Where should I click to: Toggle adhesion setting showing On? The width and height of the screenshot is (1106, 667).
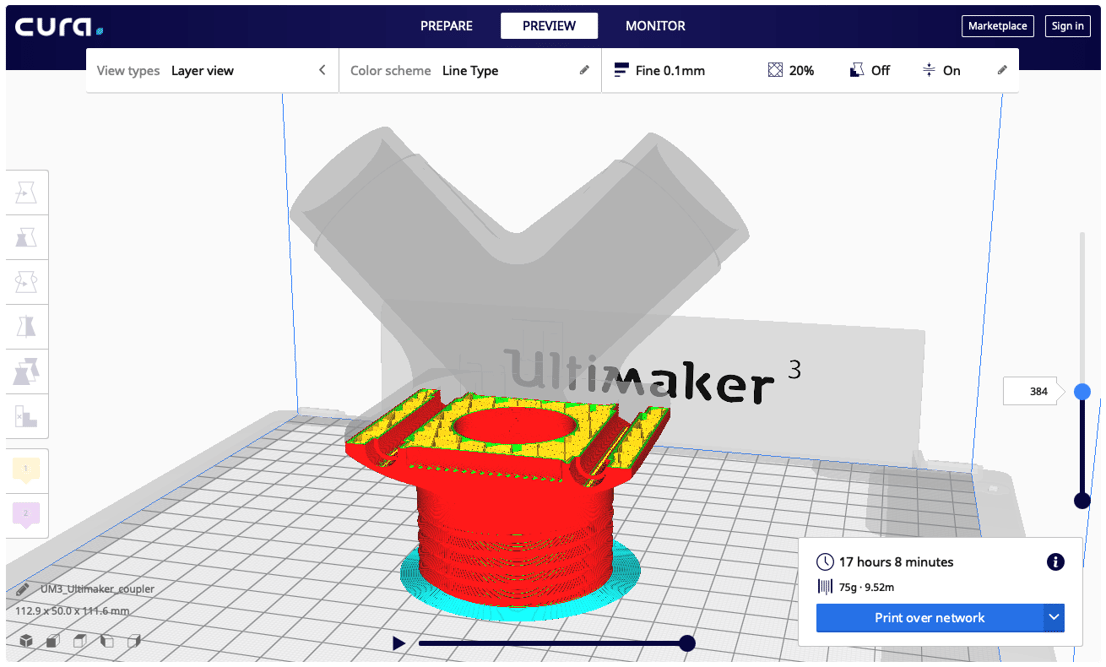pyautogui.click(x=941, y=71)
